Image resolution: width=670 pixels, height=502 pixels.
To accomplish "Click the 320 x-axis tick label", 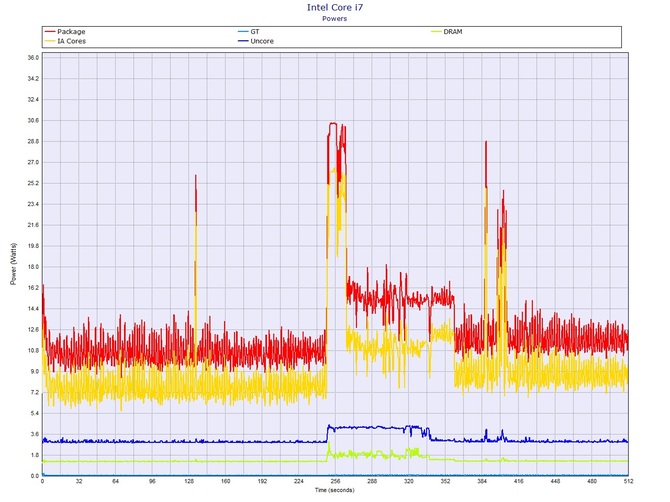I will pos(409,481).
